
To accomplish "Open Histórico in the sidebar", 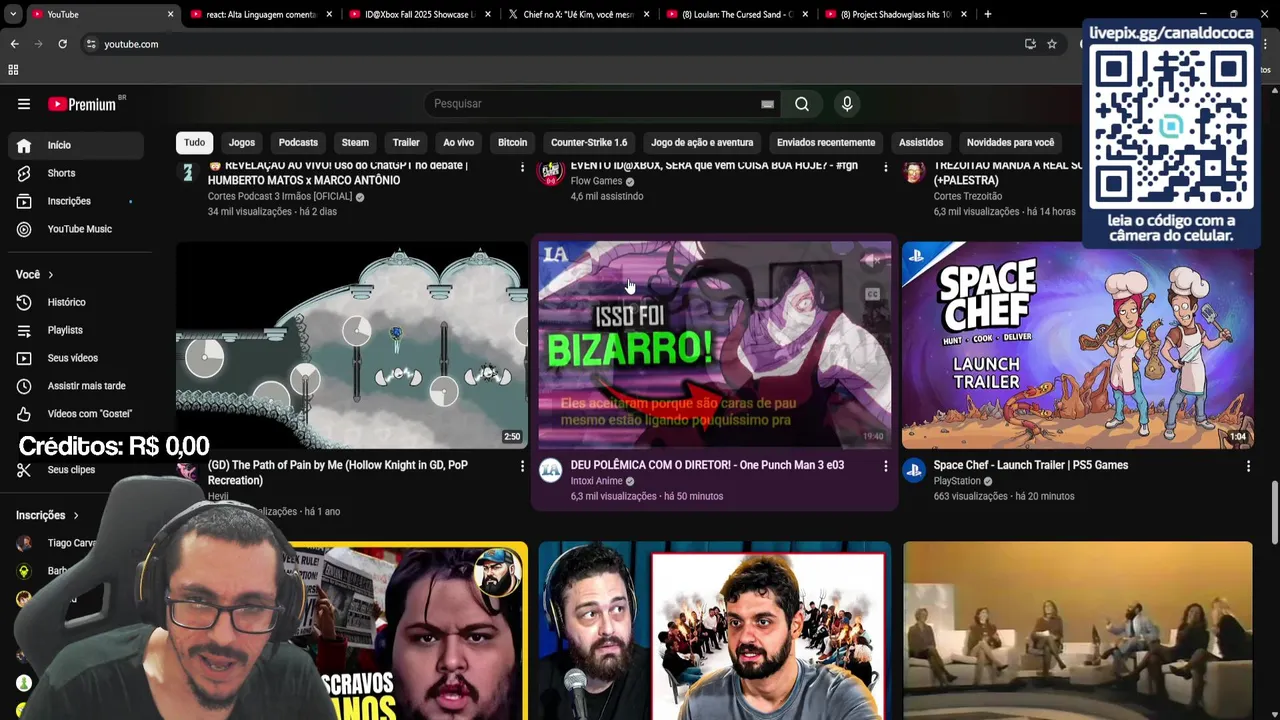I will pos(76,302).
